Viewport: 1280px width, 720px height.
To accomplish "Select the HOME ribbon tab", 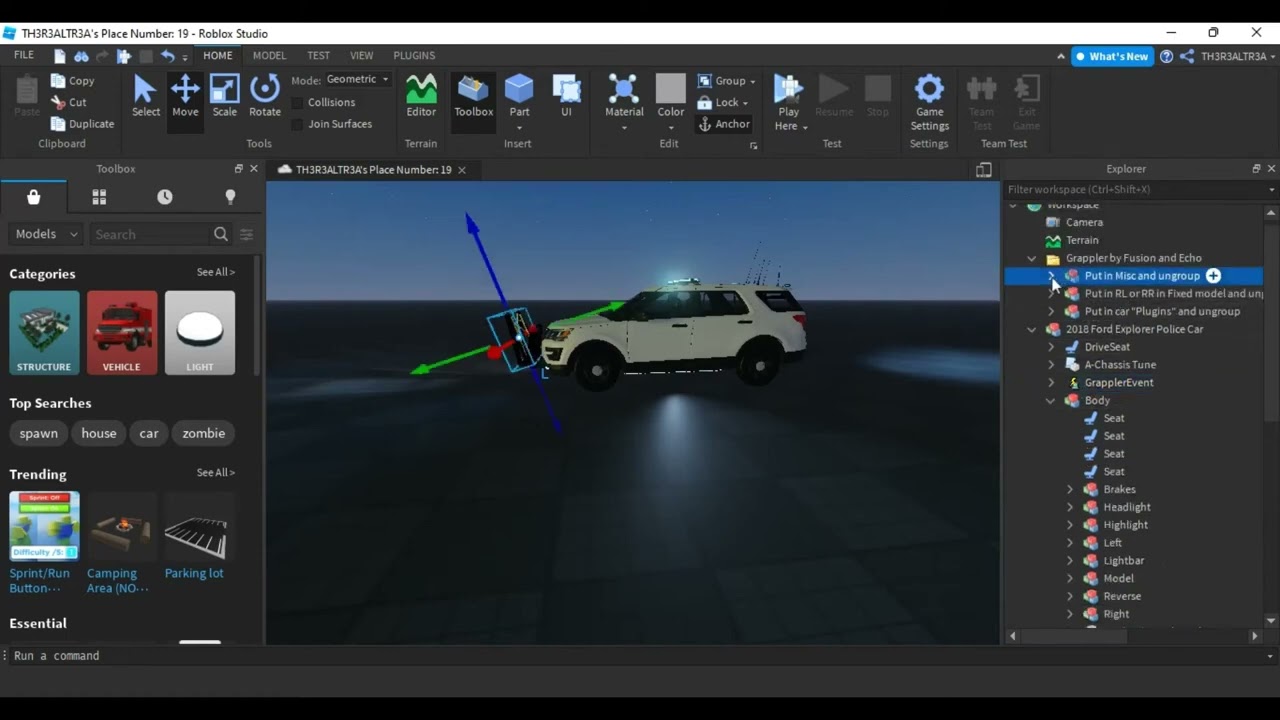I will click(218, 56).
